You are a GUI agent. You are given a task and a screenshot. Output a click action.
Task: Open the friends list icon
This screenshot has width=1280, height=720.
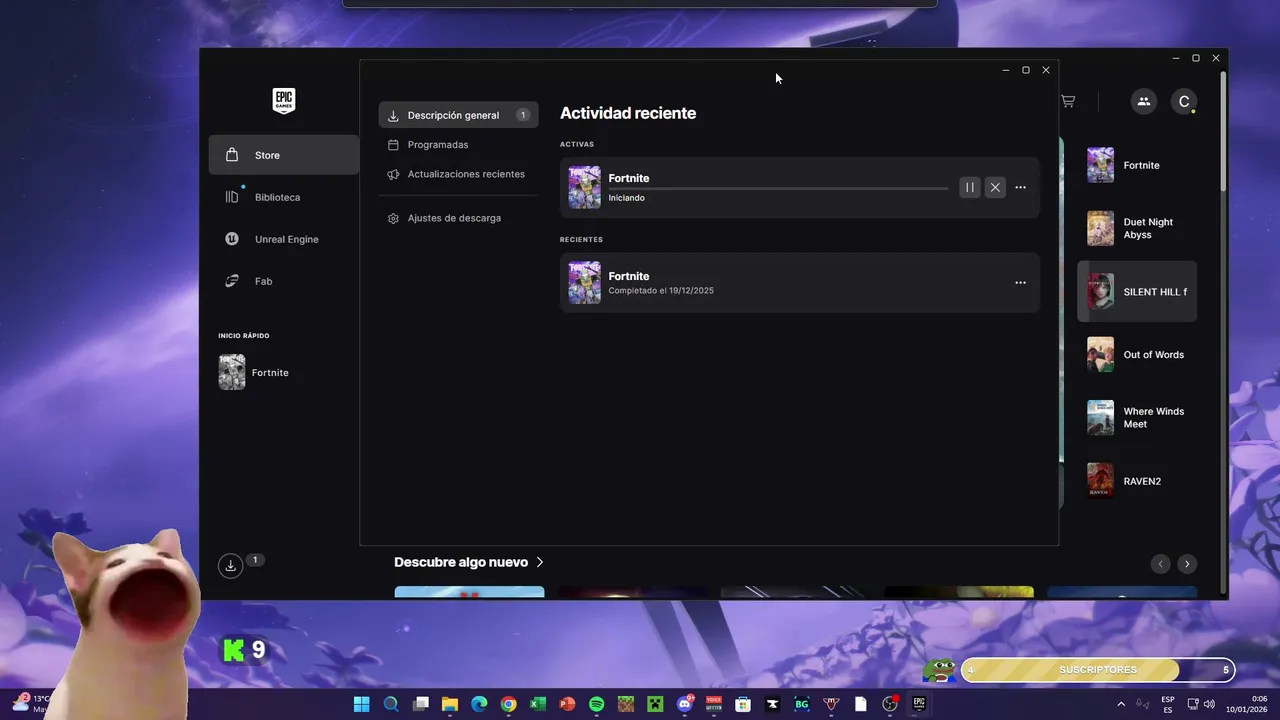pos(1143,101)
